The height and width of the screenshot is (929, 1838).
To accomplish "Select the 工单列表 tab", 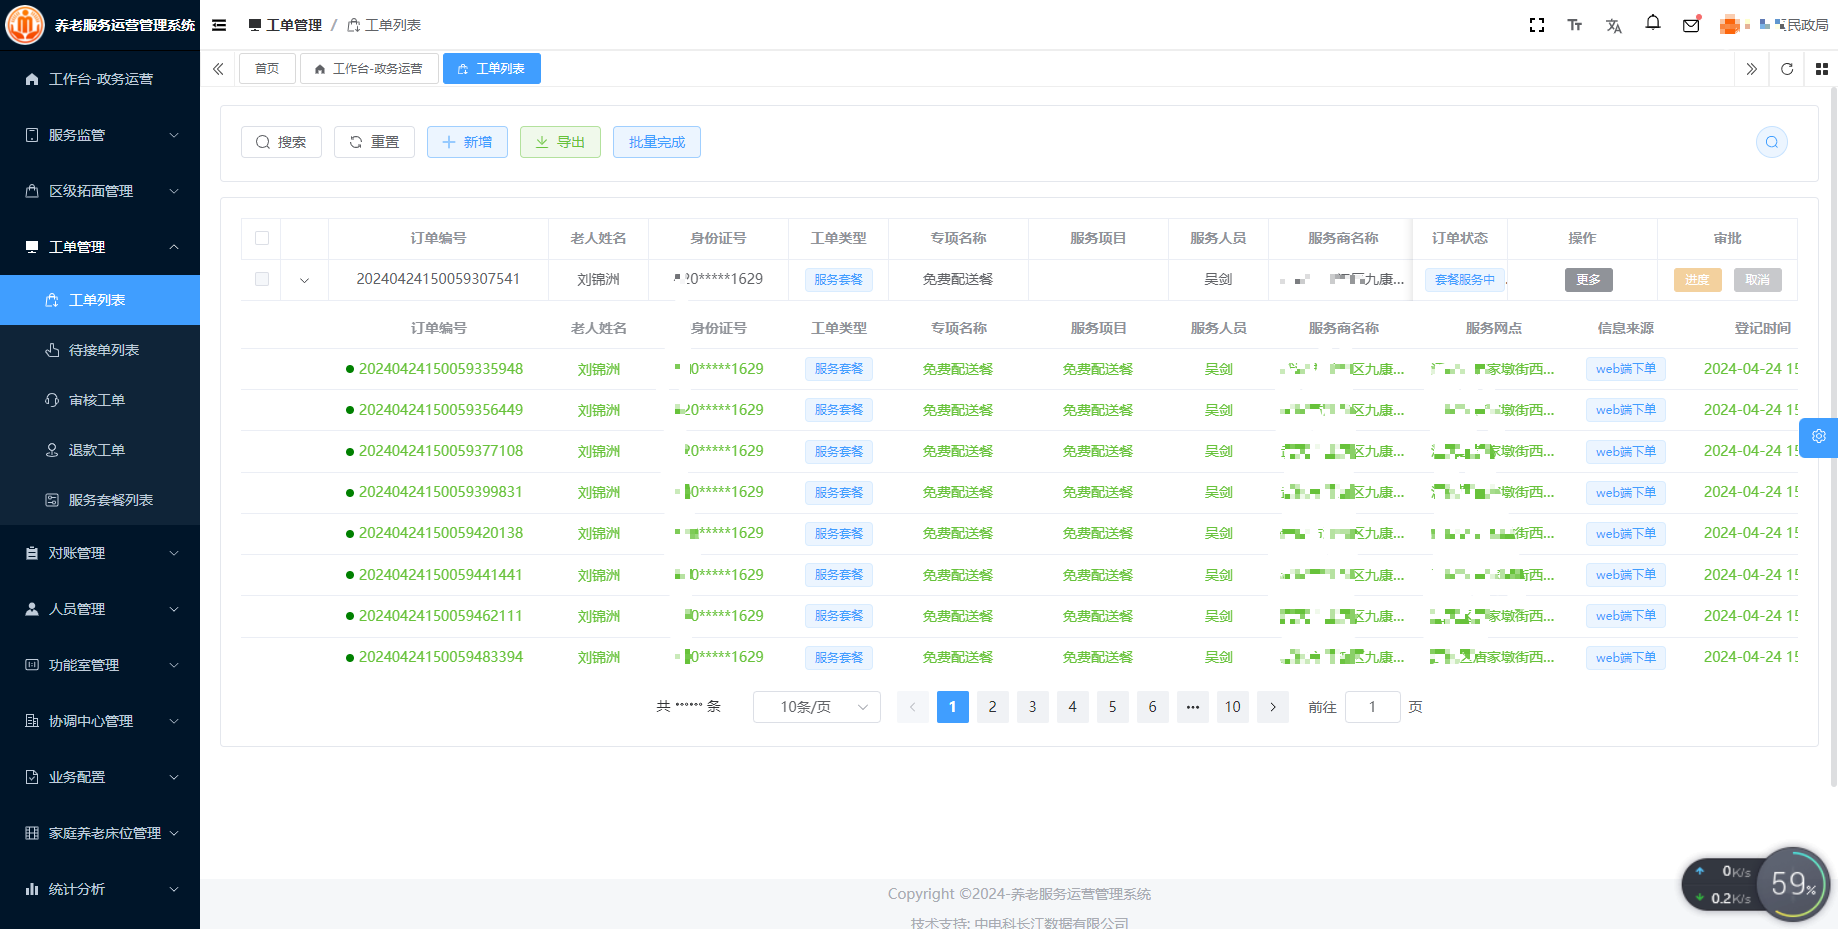I will tap(492, 69).
